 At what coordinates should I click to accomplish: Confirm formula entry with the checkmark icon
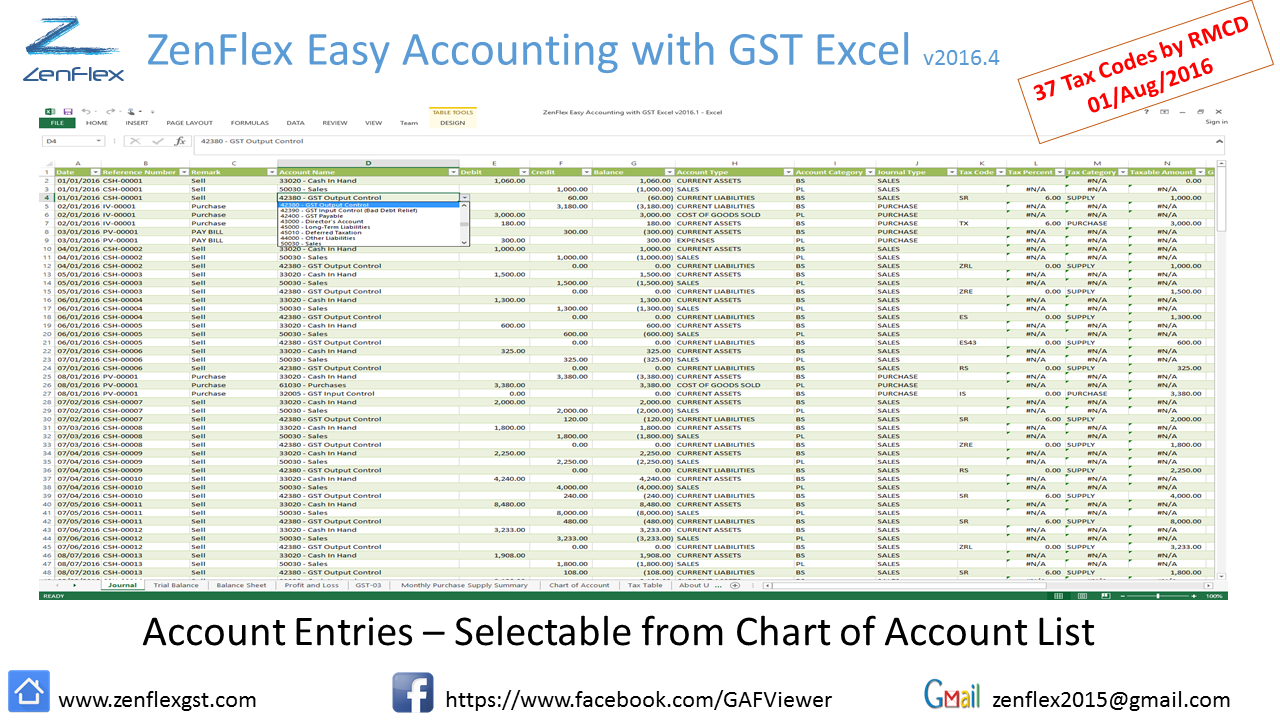coord(157,142)
